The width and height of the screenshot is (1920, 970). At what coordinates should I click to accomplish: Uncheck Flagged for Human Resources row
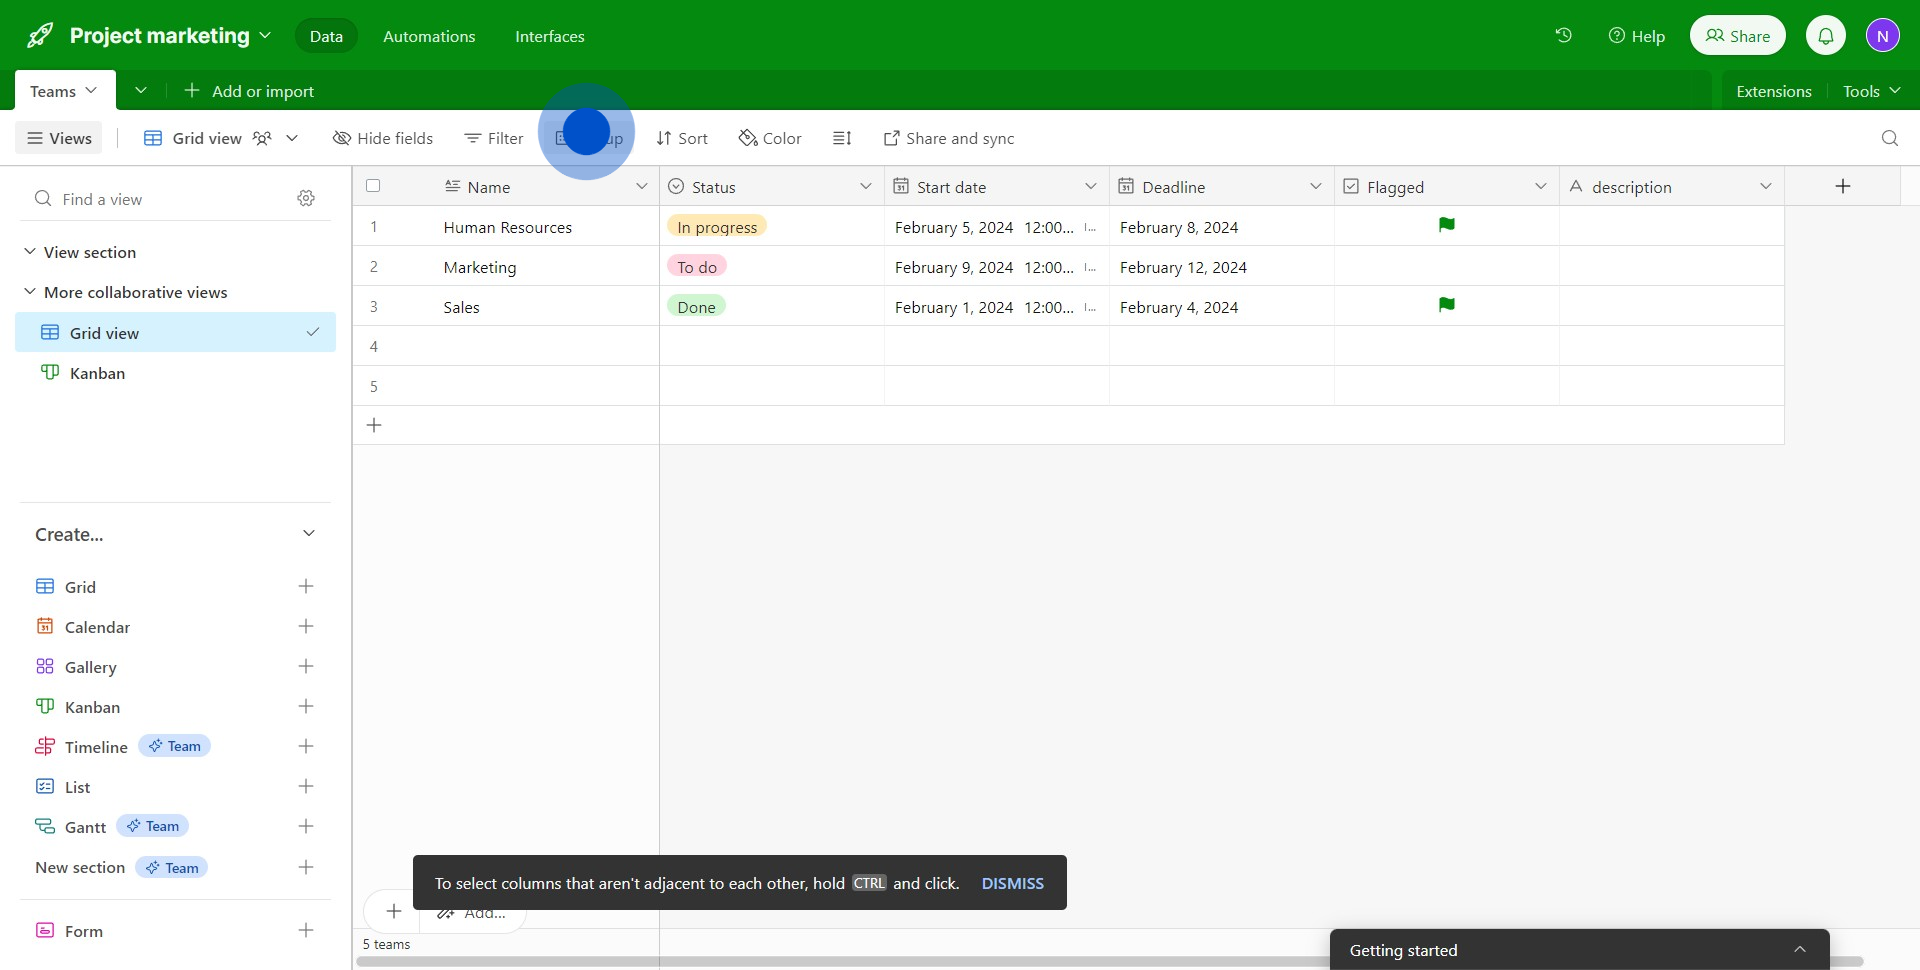point(1446,226)
